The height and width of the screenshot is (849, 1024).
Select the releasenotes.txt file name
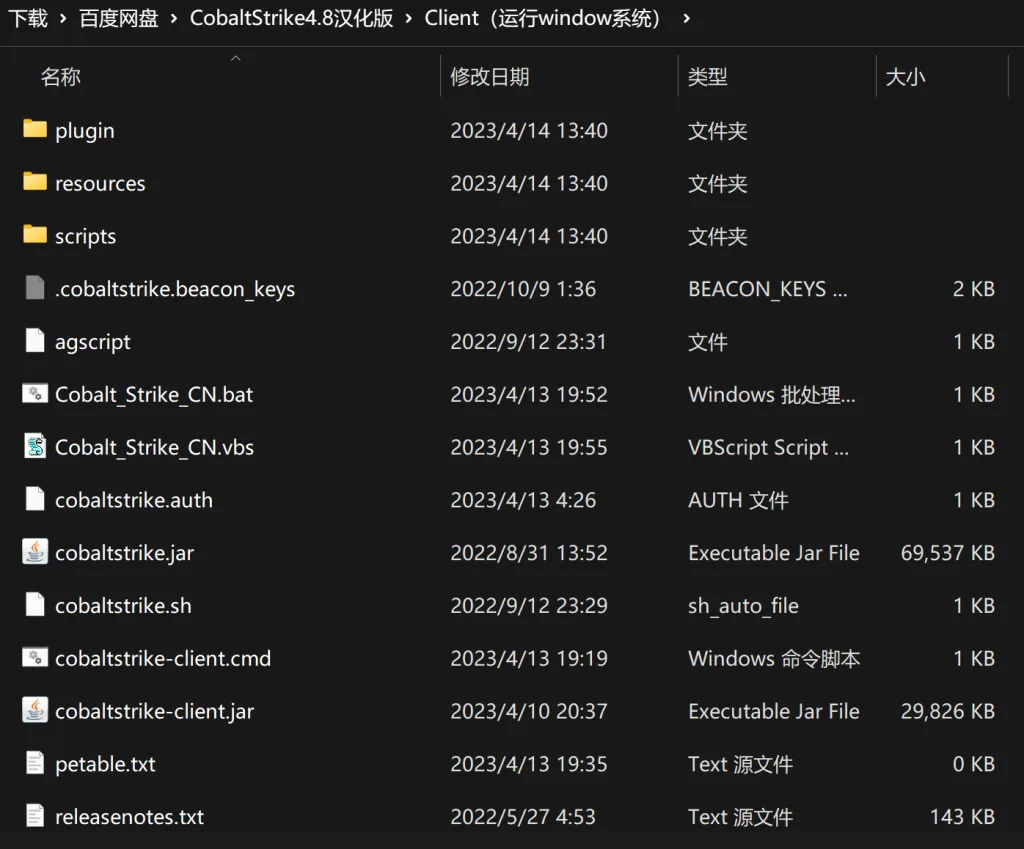click(129, 817)
